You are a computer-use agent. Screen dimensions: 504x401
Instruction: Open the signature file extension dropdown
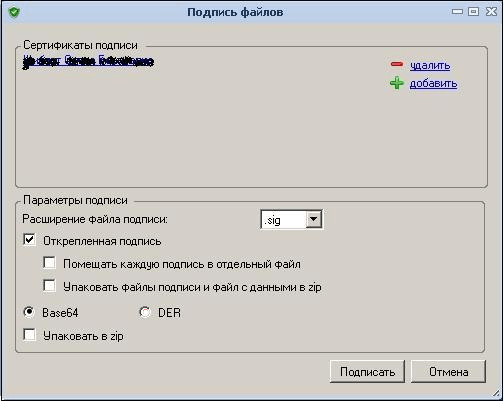click(314, 219)
